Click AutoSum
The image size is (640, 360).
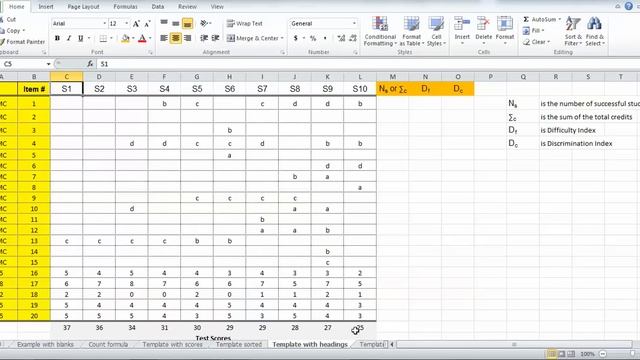tap(540, 19)
